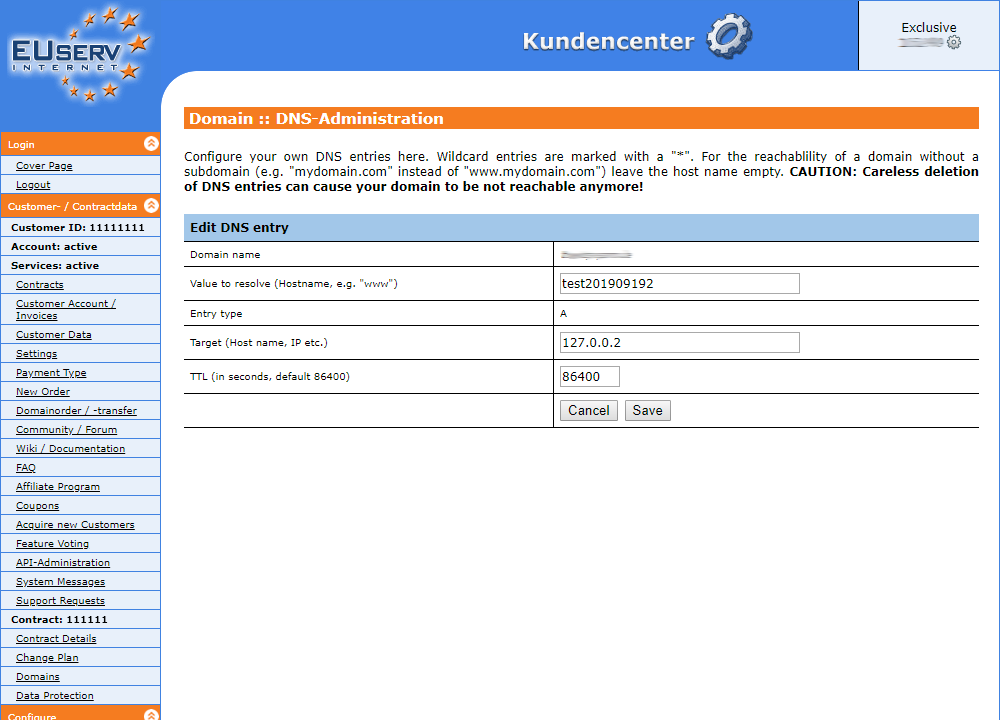Click the Logout link
Image resolution: width=1000 pixels, height=720 pixels.
click(33, 185)
